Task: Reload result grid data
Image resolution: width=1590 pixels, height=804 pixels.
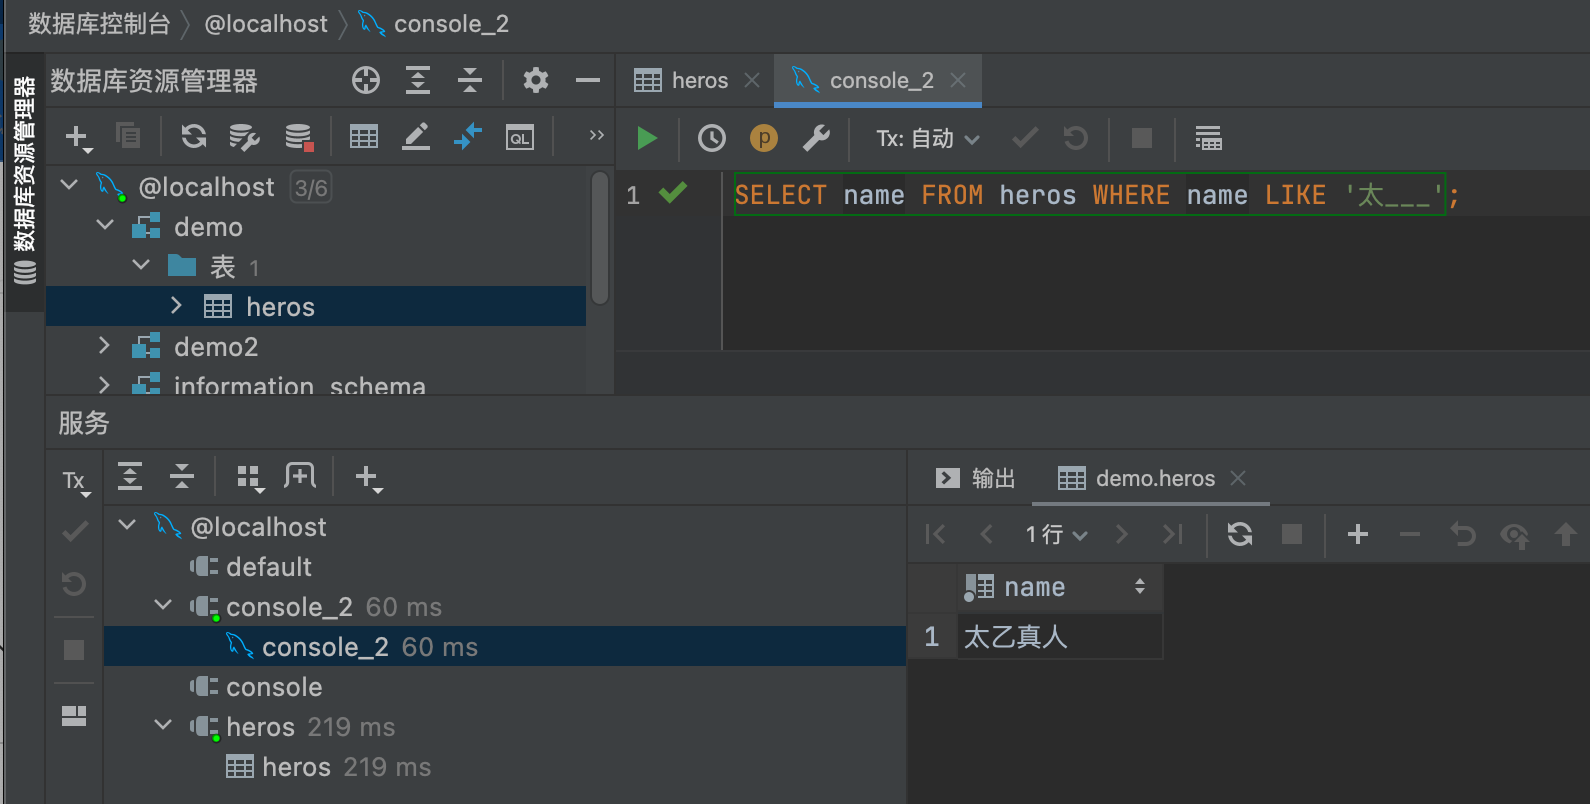Action: tap(1240, 534)
